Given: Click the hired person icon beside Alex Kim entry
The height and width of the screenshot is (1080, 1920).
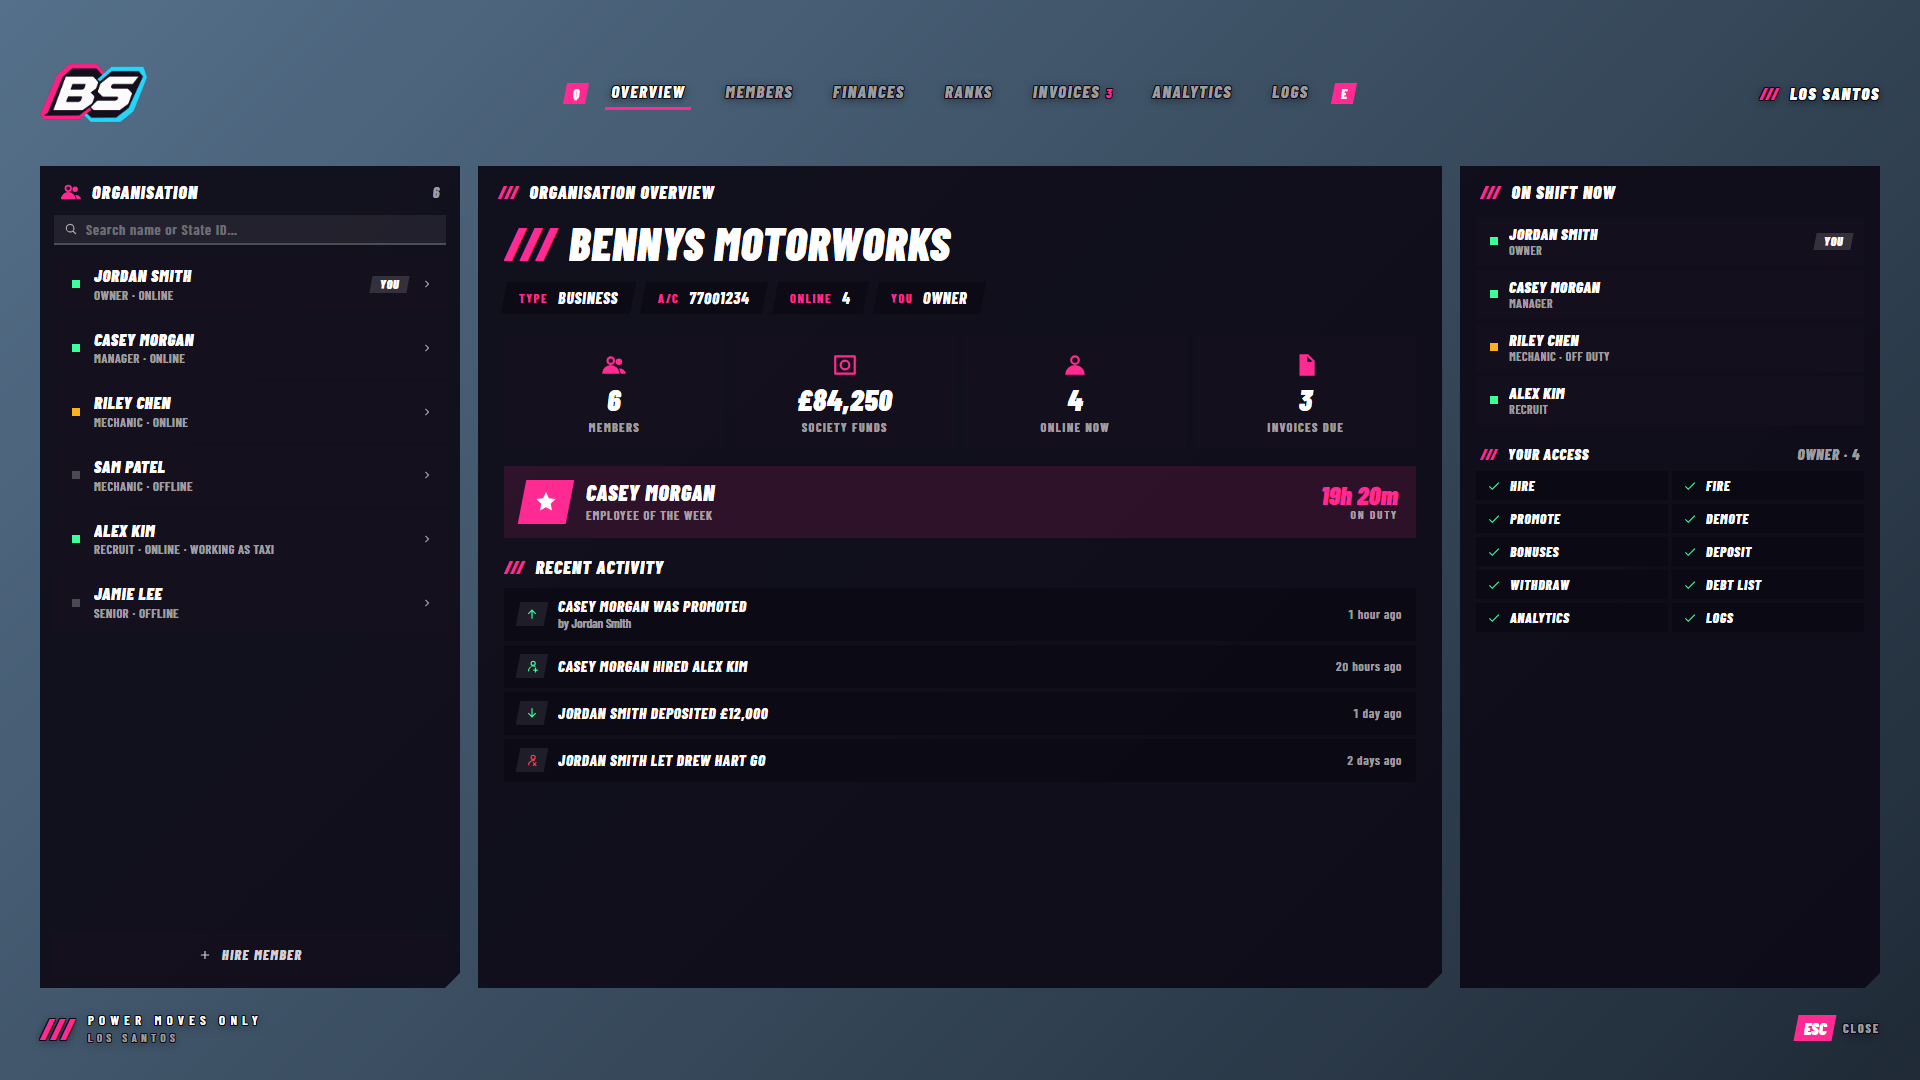Looking at the screenshot, I should (532, 666).
